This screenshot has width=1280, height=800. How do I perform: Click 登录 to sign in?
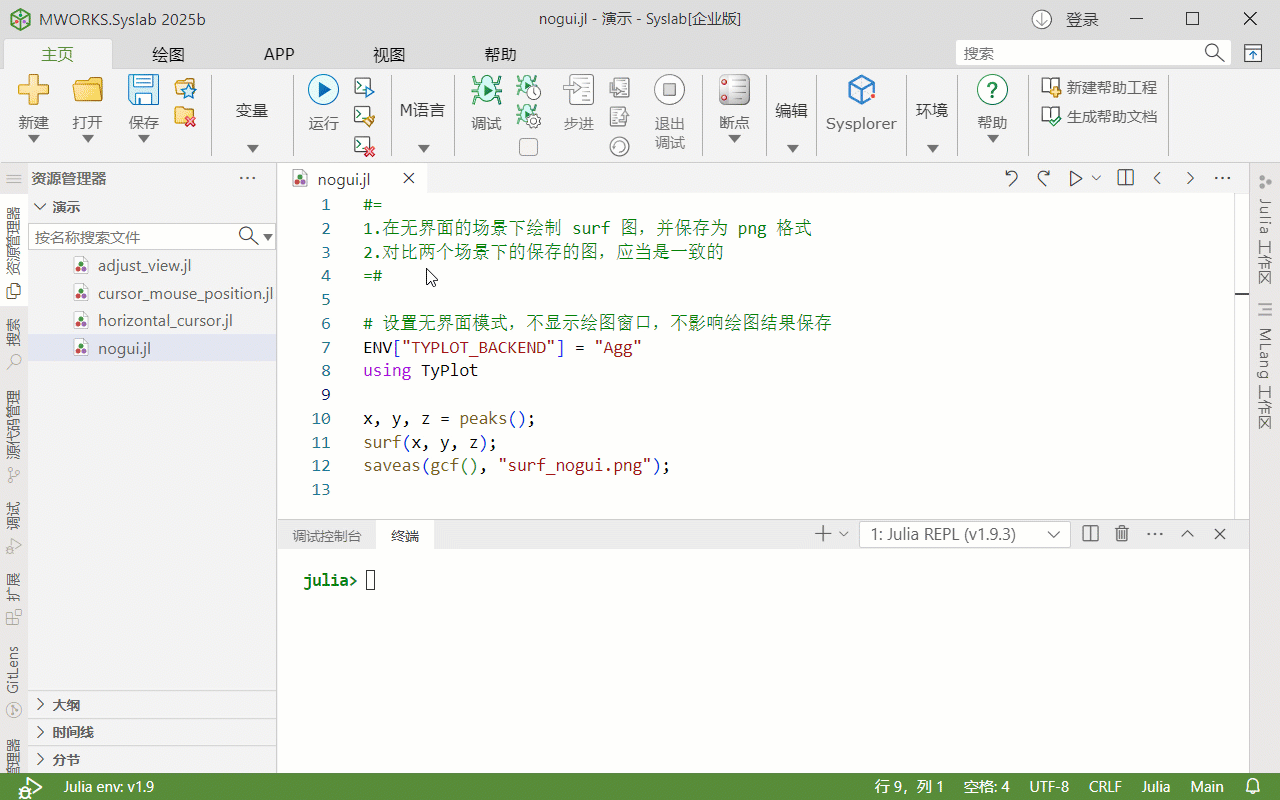tap(1082, 19)
